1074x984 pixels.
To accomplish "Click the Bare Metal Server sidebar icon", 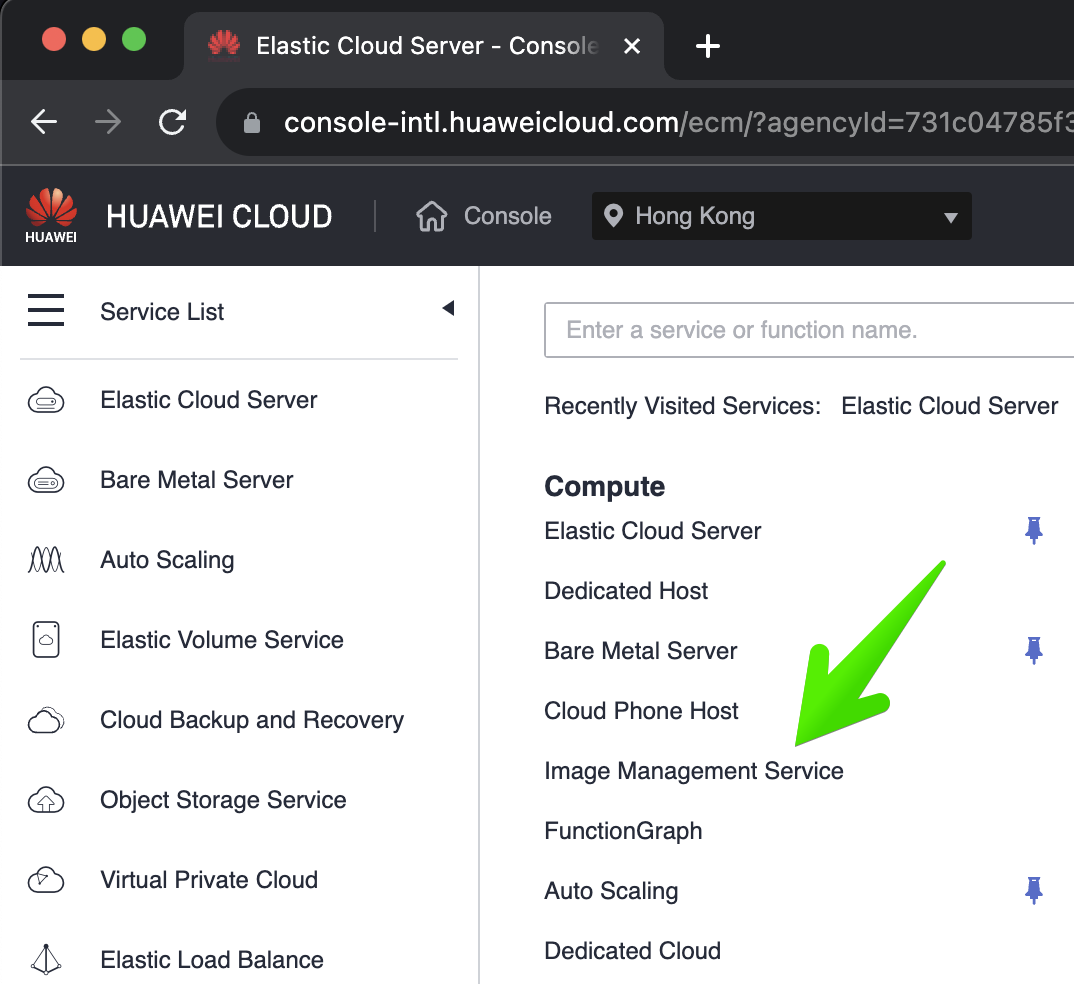I will (46, 480).
